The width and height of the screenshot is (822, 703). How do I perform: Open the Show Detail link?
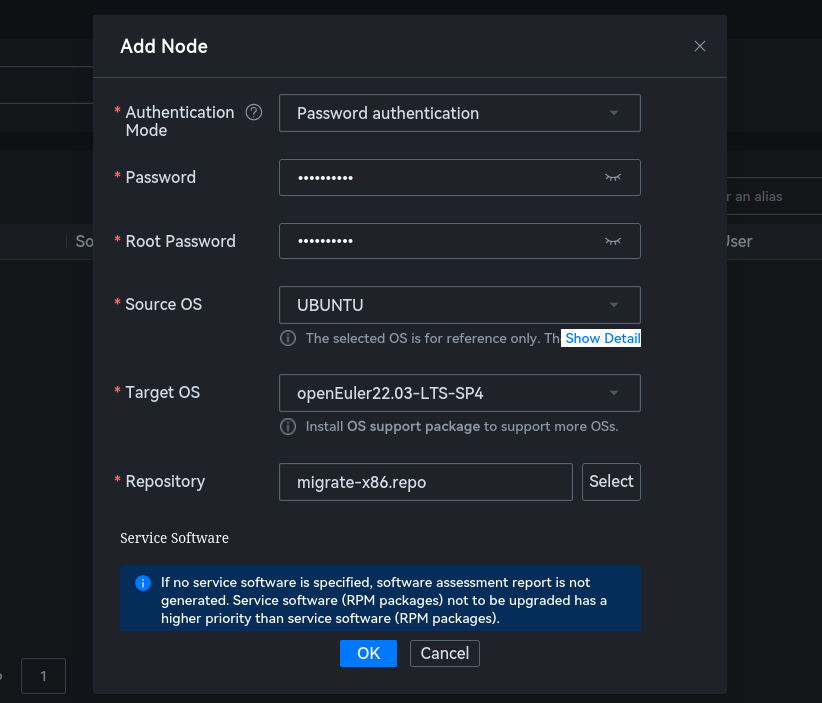pos(602,338)
